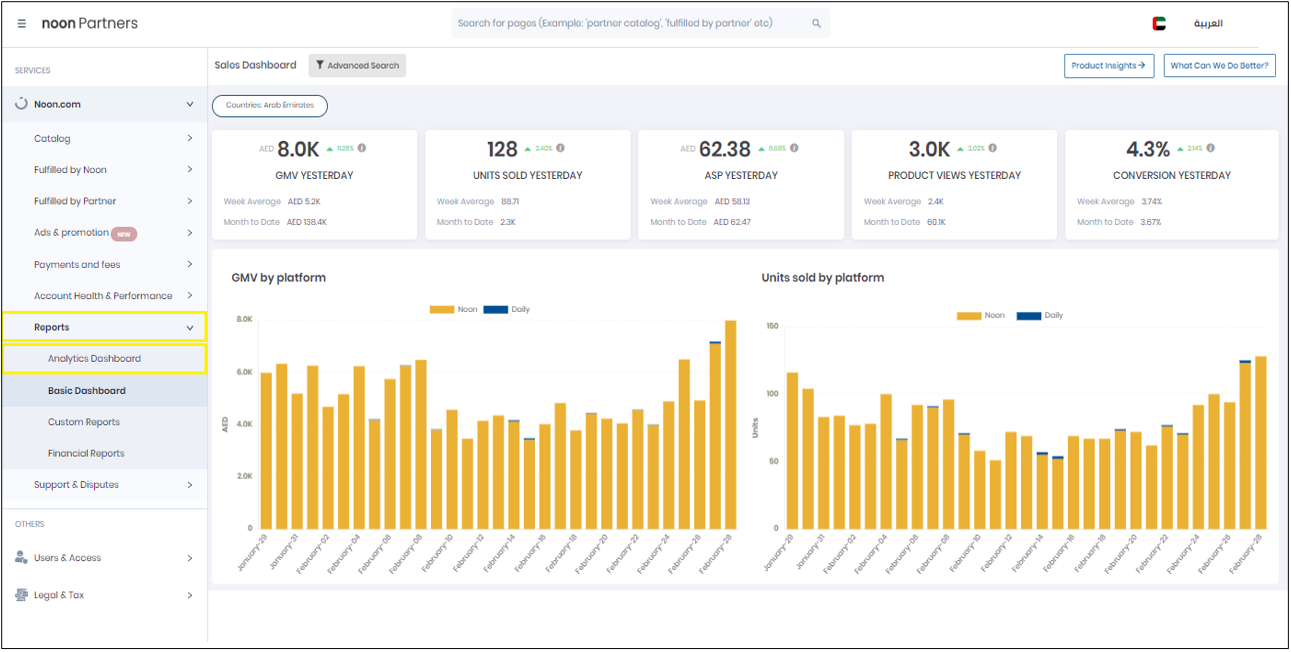Click Noon color swatch in Units chart

pyautogui.click(x=968, y=316)
